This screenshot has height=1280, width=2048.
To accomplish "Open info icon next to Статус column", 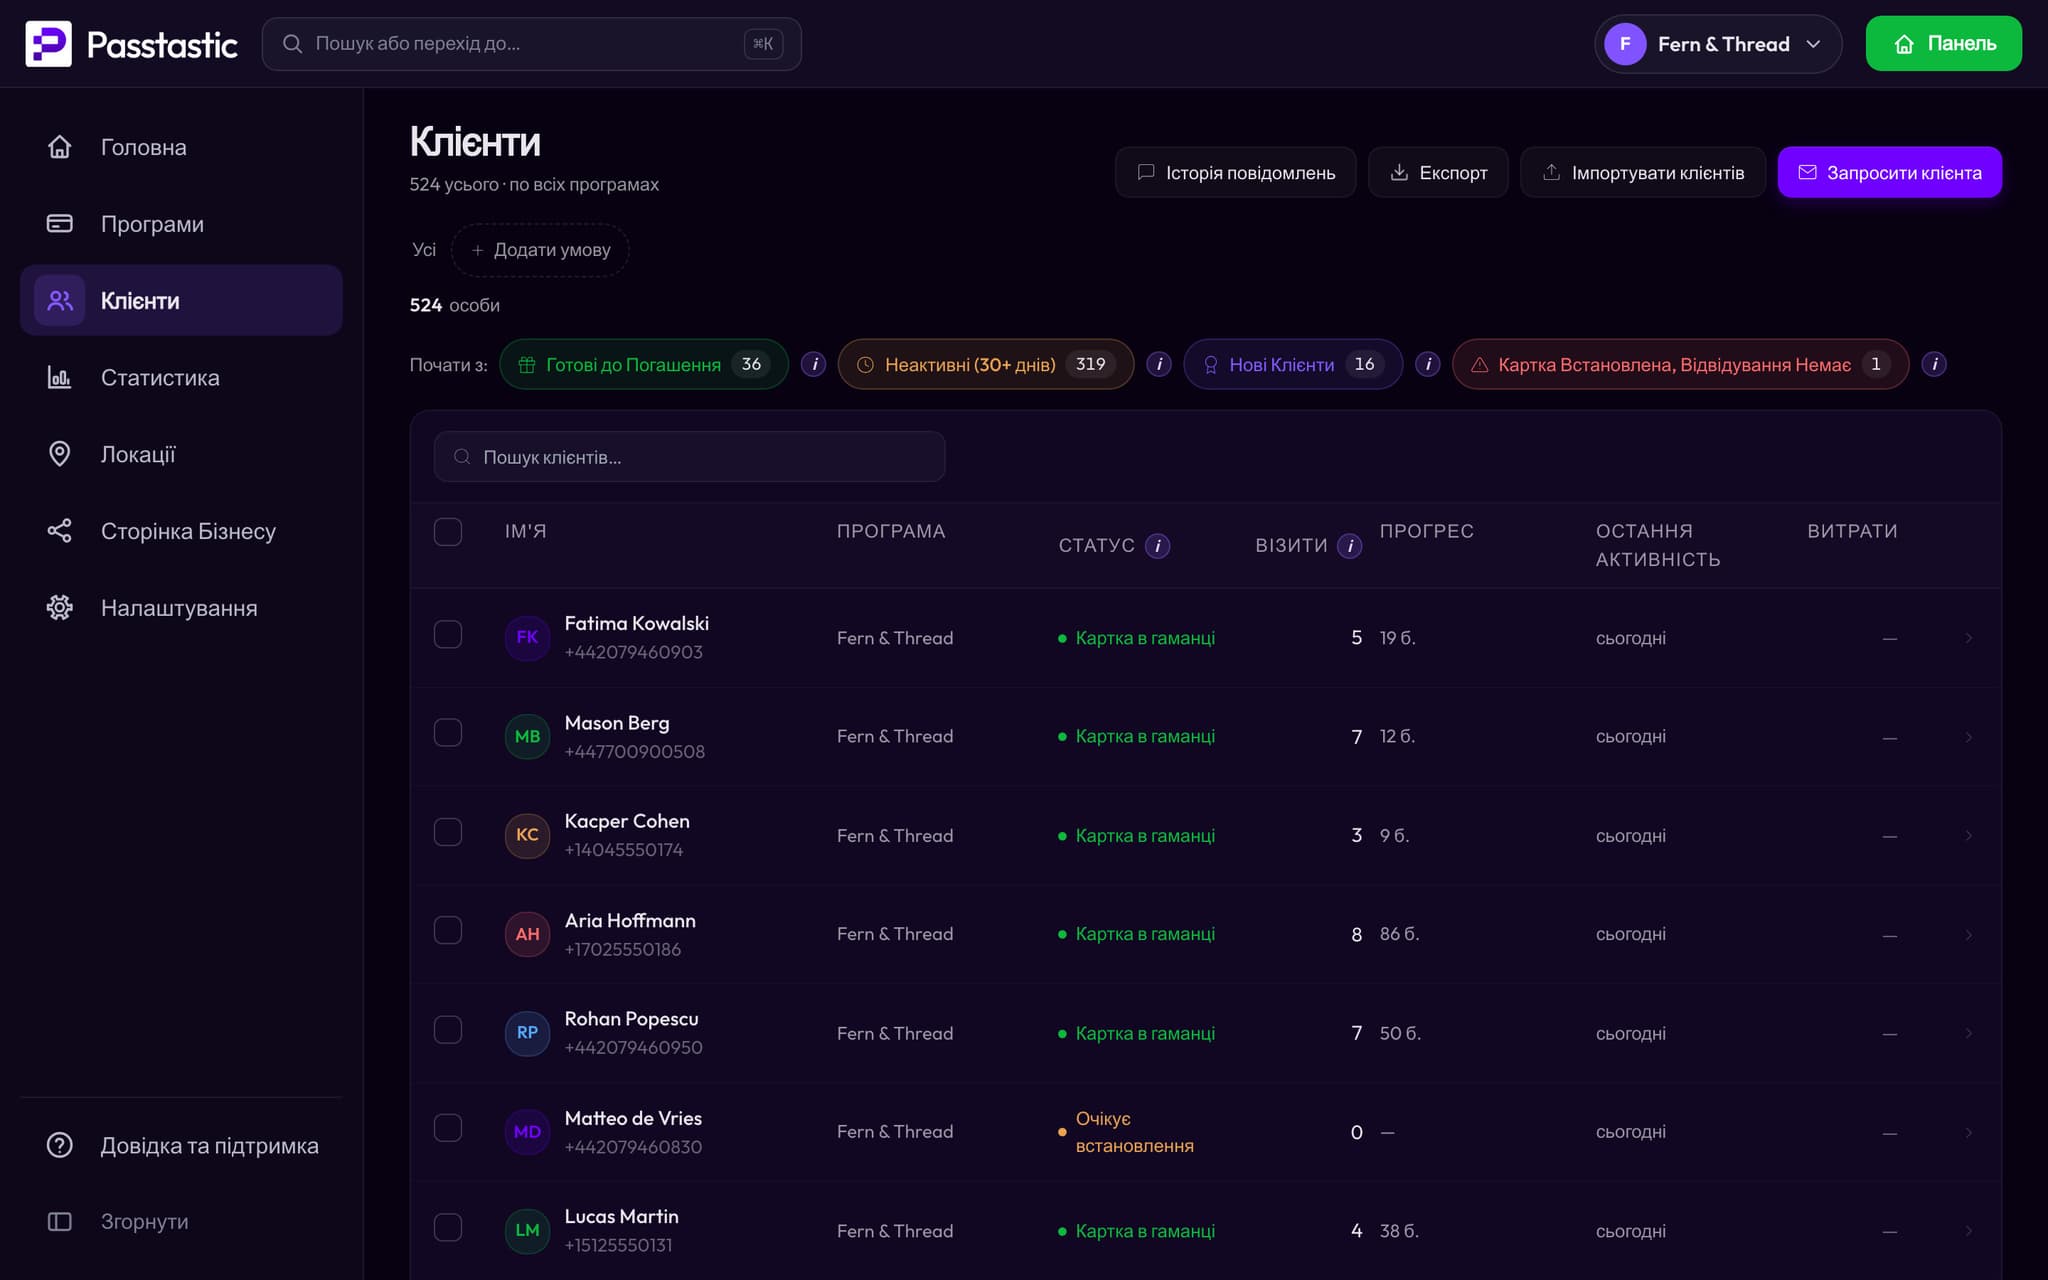I will point(1157,546).
